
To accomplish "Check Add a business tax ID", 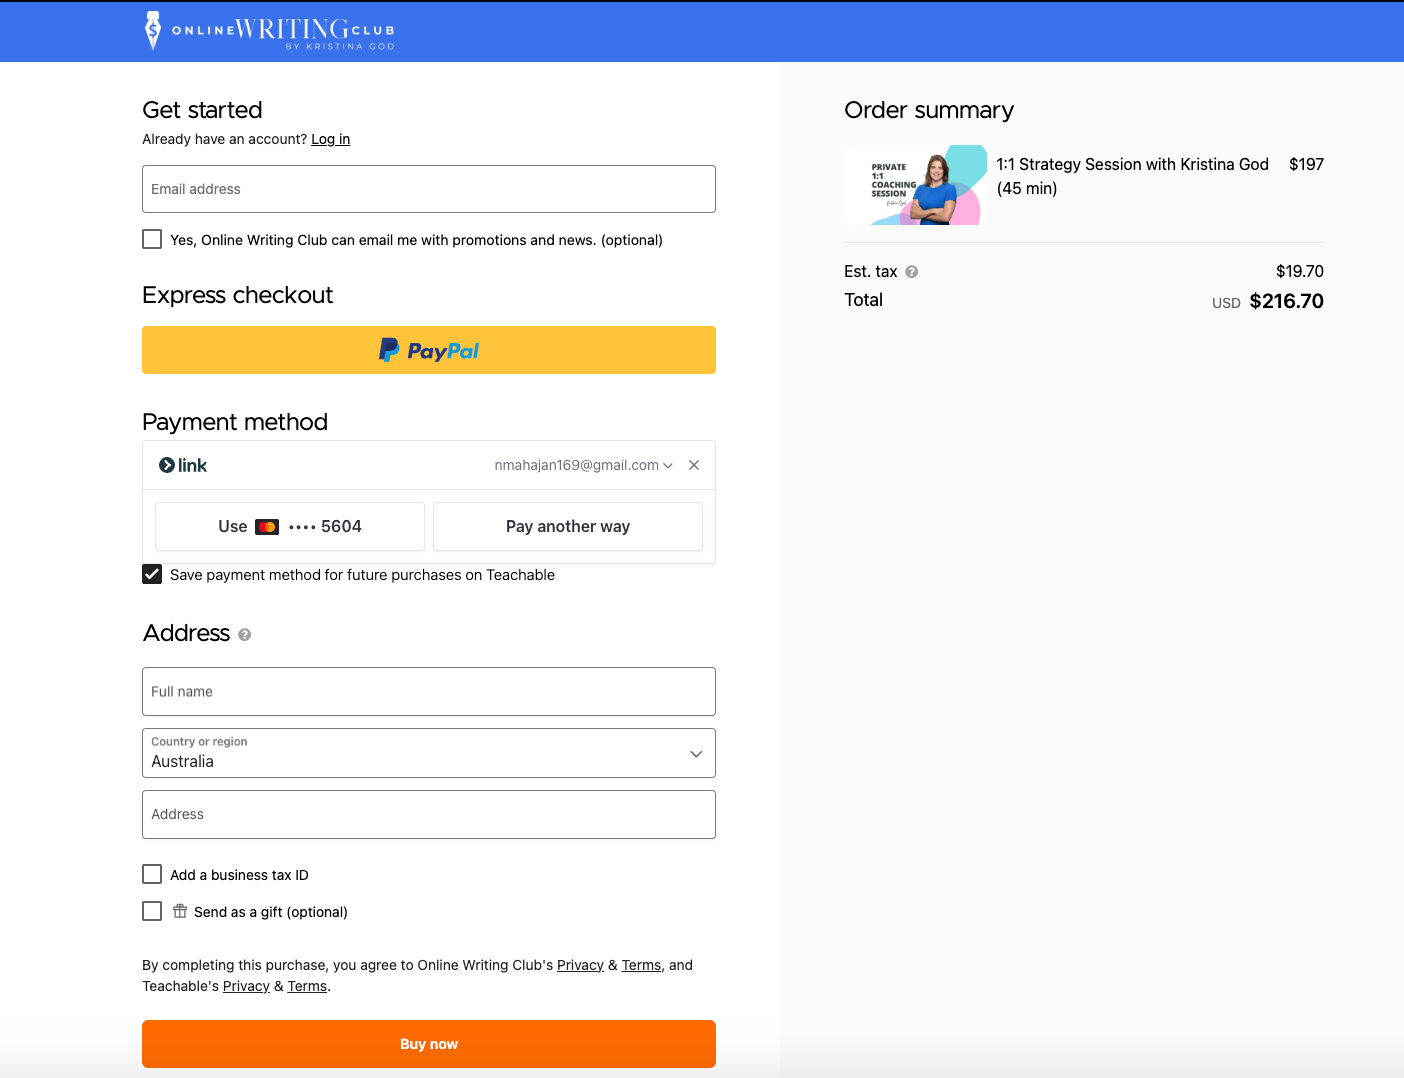I will pos(151,874).
